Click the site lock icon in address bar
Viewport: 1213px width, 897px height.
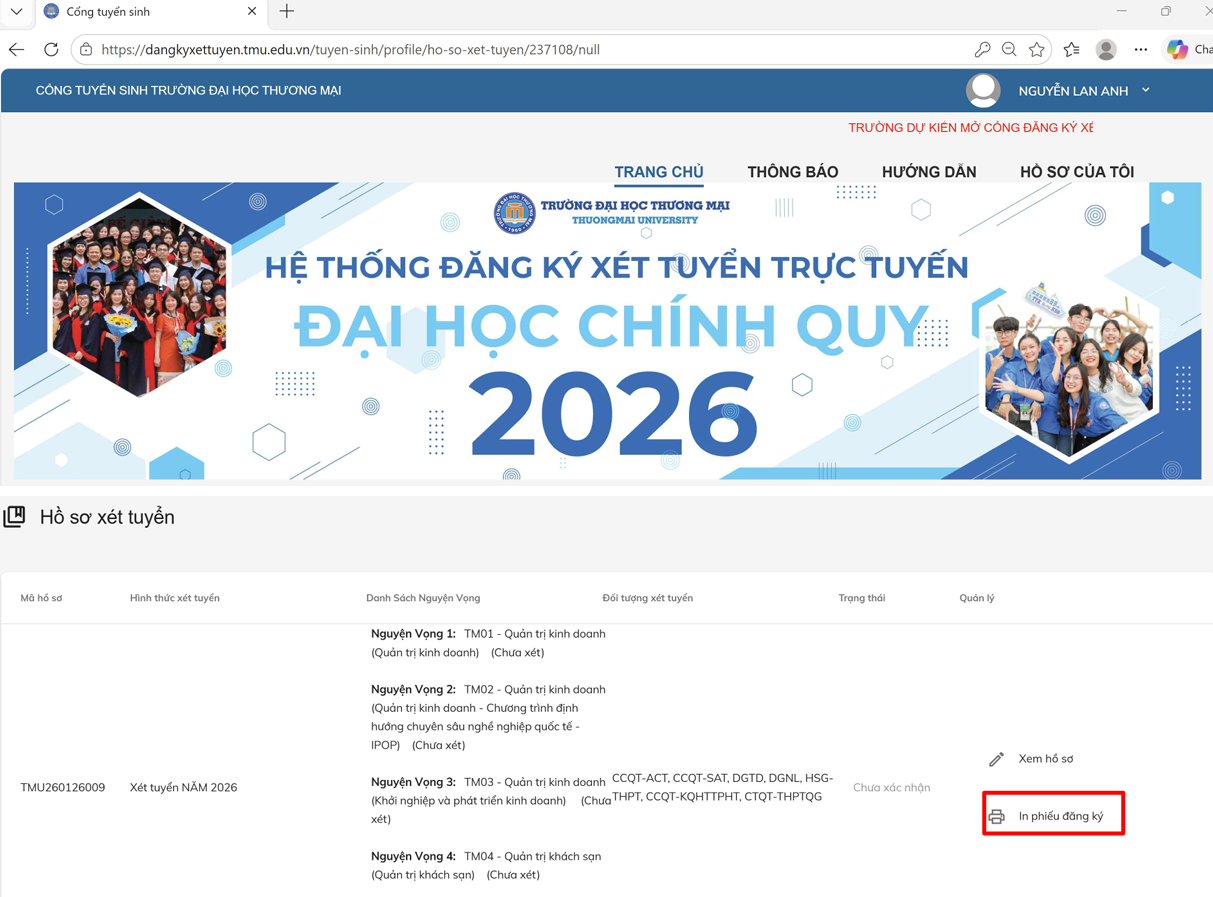(x=86, y=49)
